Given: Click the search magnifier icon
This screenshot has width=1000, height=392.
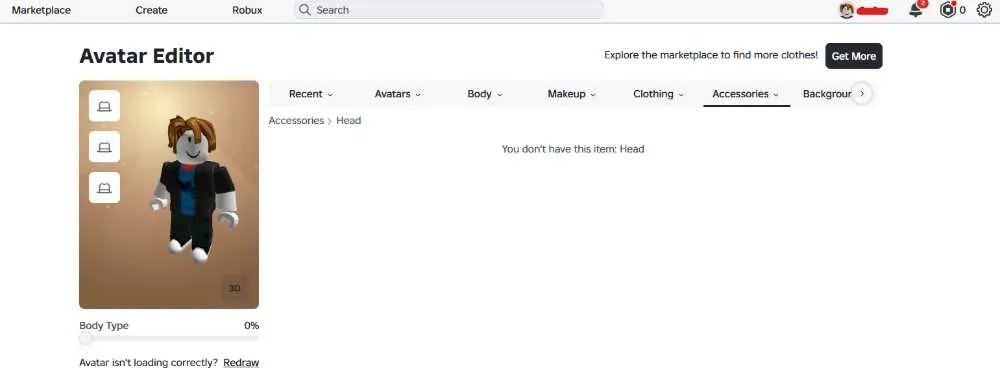Looking at the screenshot, I should click(x=305, y=10).
